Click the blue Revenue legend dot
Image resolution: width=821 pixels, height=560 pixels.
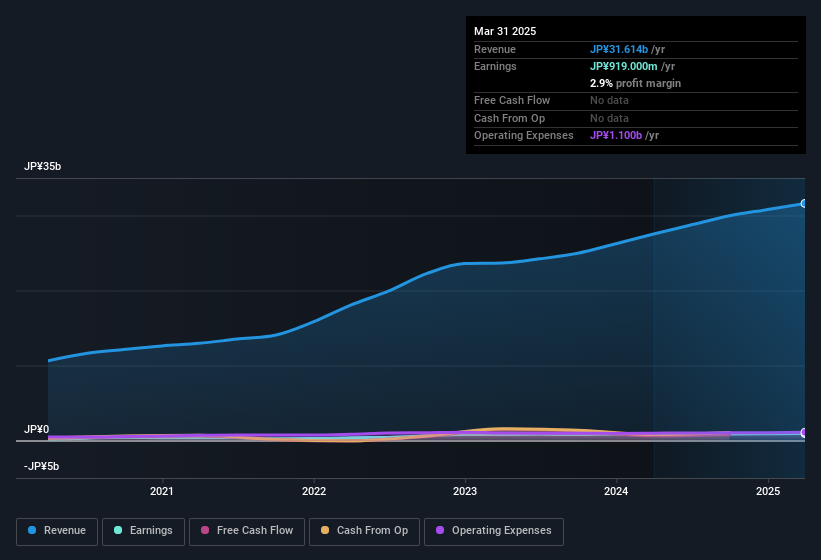pyautogui.click(x=32, y=530)
